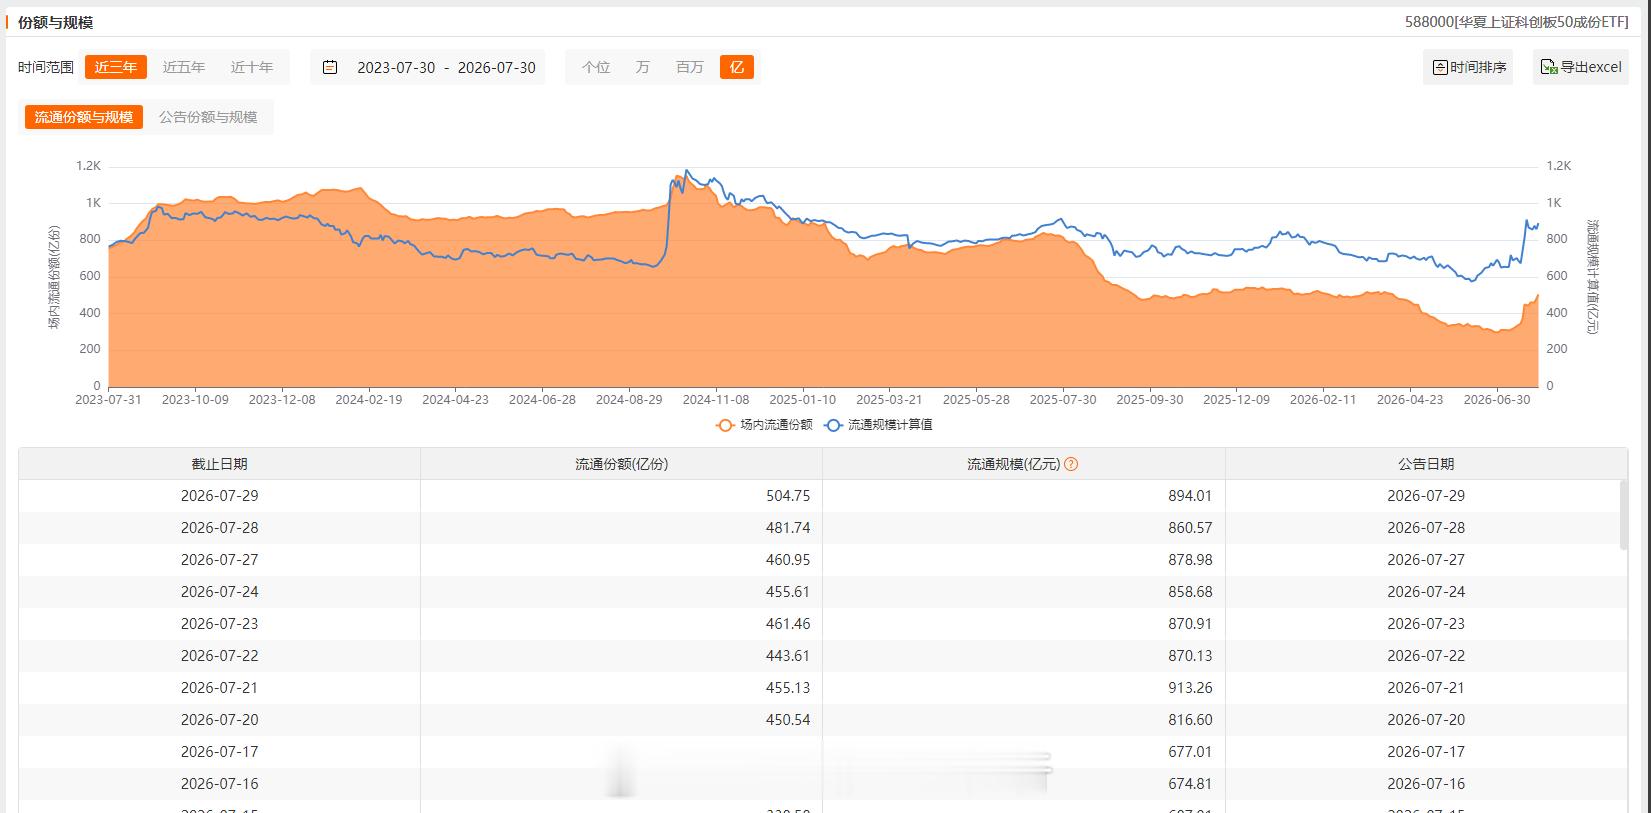This screenshot has width=1651, height=813.
Task: Click the calendar icon in date range
Action: (x=330, y=67)
